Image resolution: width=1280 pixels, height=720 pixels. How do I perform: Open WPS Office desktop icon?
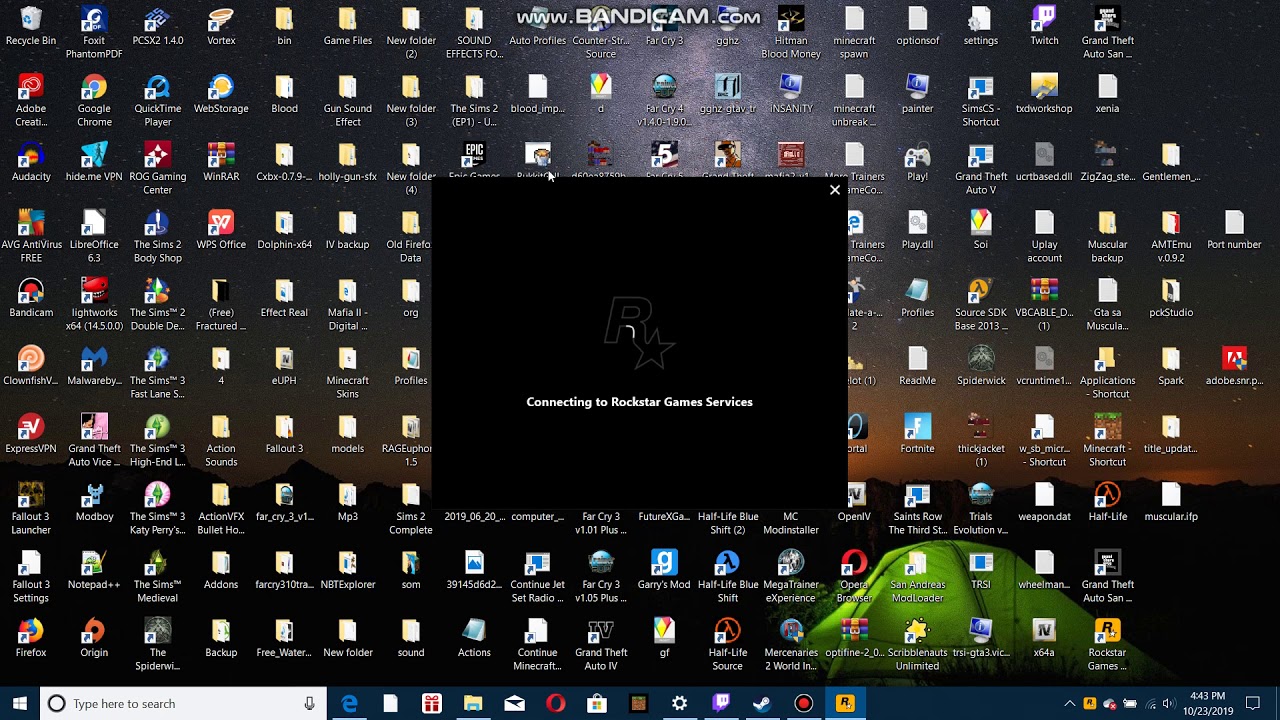[x=221, y=231]
